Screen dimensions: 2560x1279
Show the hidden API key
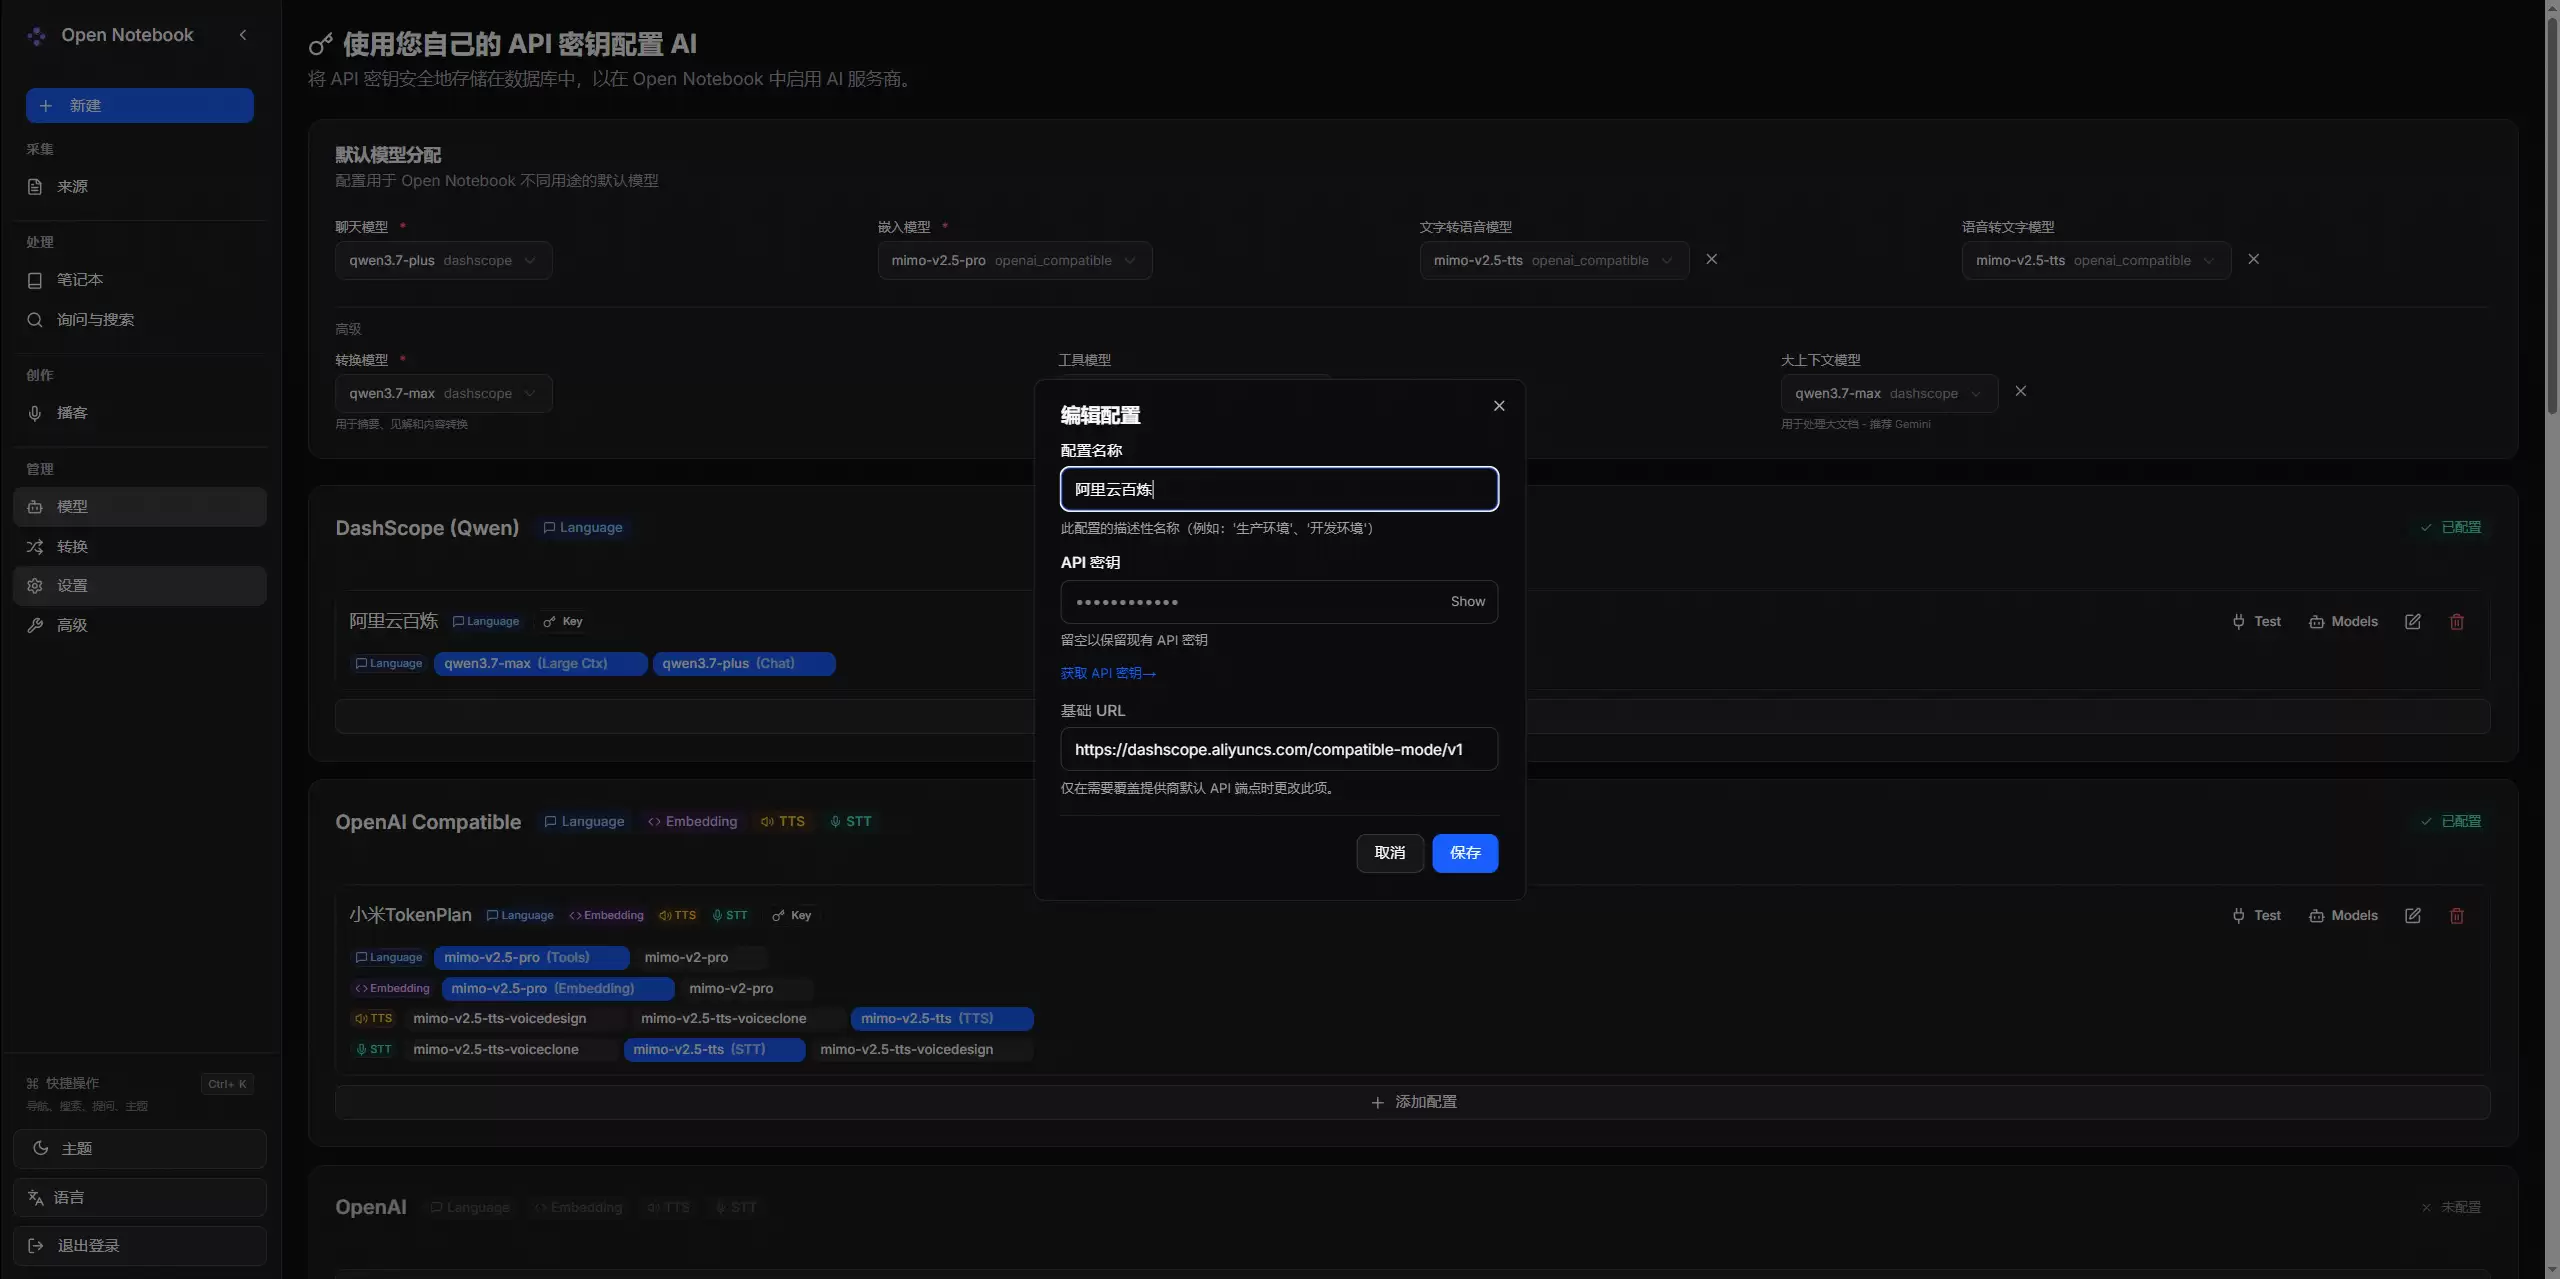[x=1468, y=602]
